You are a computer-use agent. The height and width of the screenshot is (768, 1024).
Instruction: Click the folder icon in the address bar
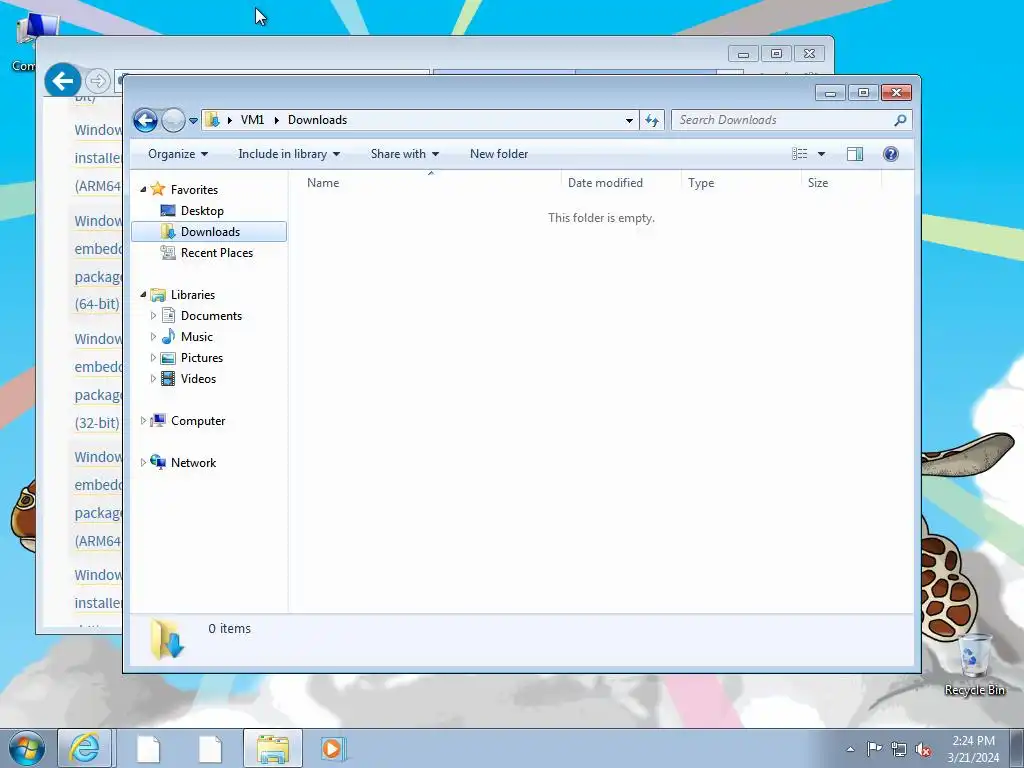(x=212, y=120)
